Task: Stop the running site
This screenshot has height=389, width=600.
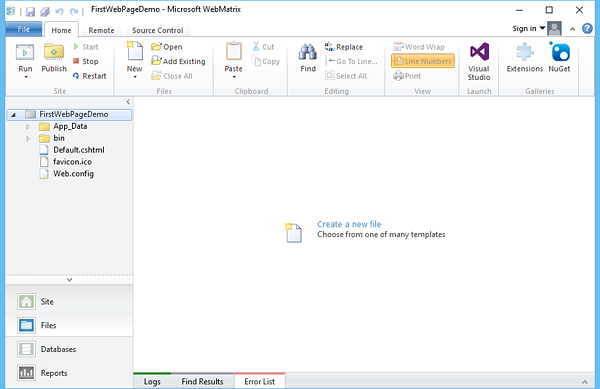Action: [86, 61]
